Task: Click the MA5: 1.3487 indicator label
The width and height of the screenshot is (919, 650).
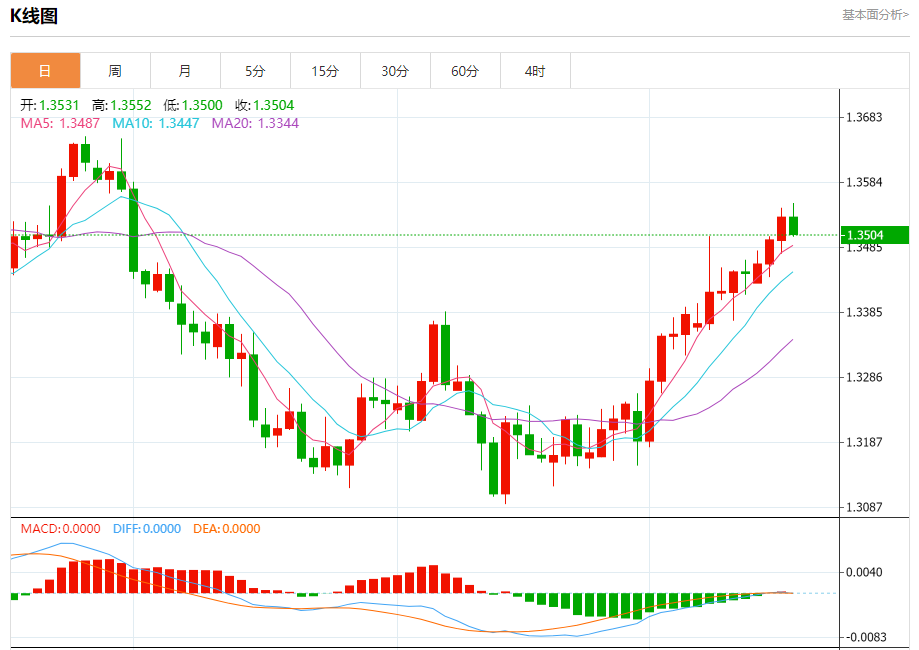Action: (x=60, y=123)
